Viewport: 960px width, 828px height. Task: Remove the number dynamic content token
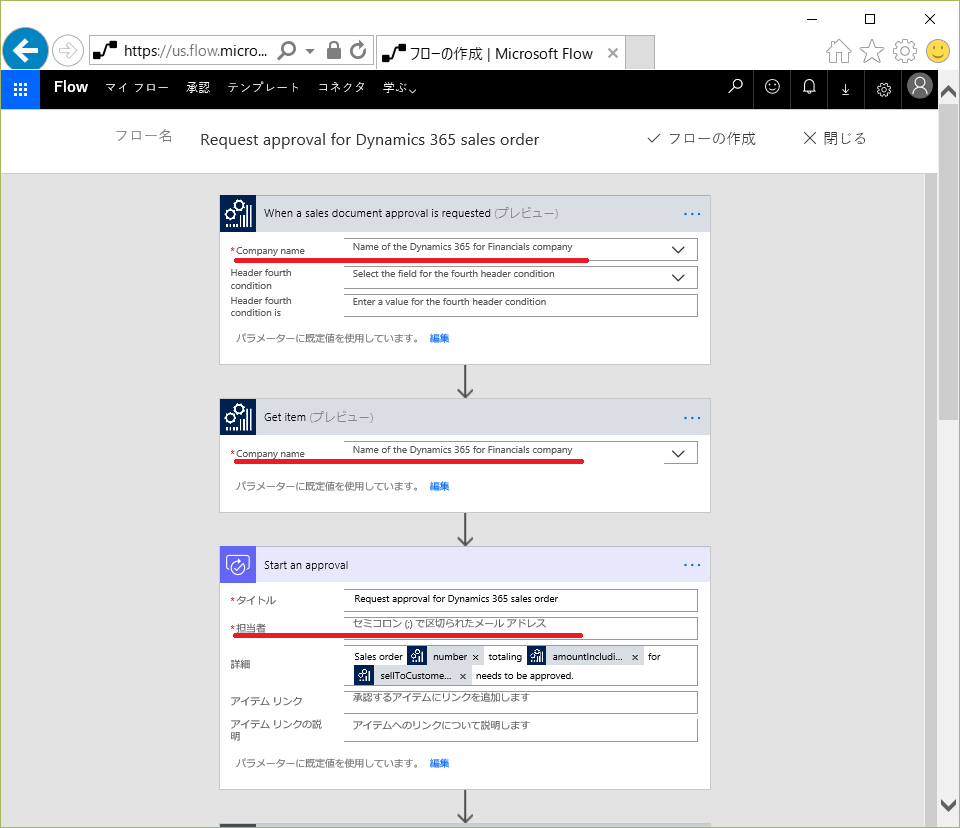tap(475, 657)
